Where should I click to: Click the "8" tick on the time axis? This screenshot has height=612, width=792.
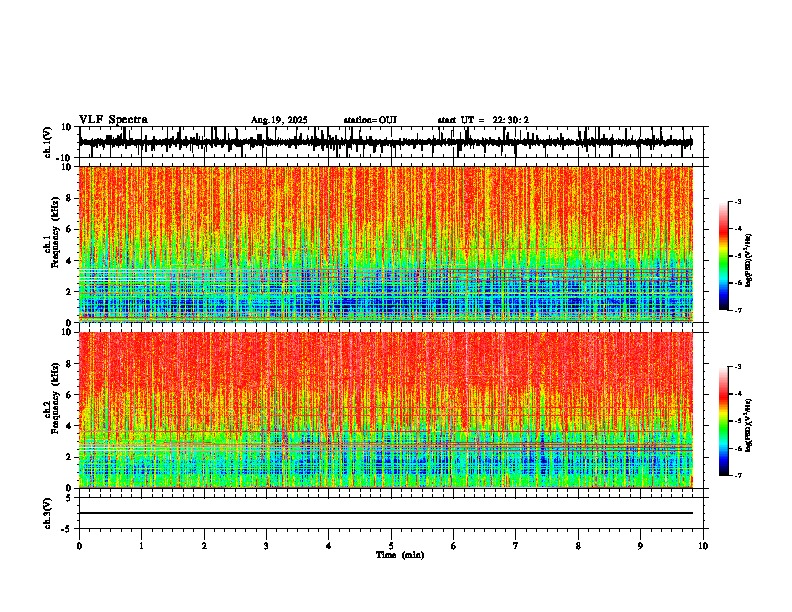(578, 546)
